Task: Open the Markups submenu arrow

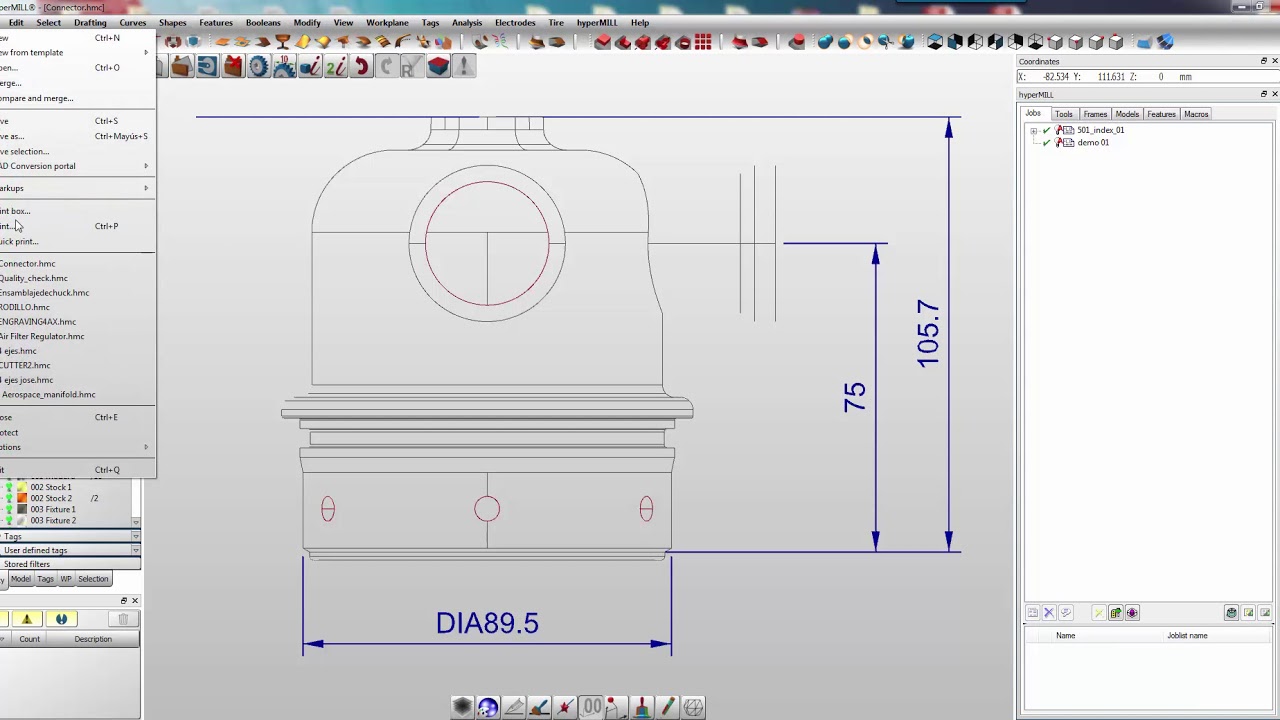Action: tap(146, 188)
